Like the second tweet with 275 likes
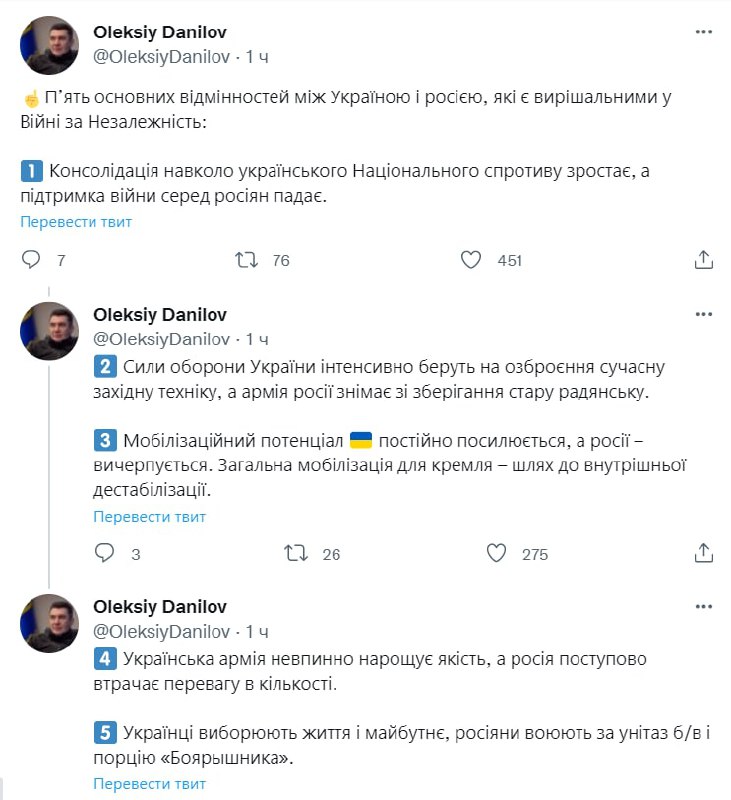731x800 pixels. (x=496, y=554)
